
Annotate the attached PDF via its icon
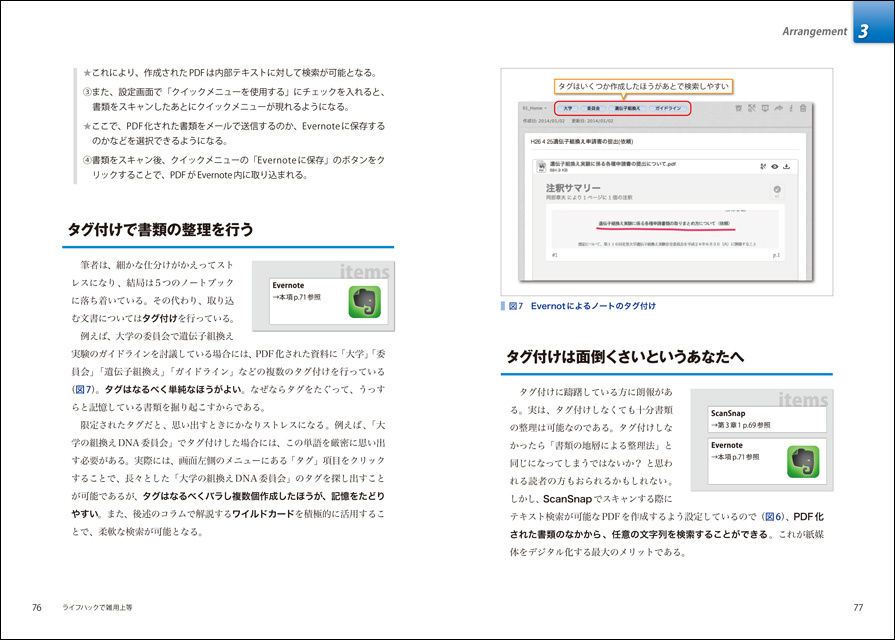coord(763,166)
